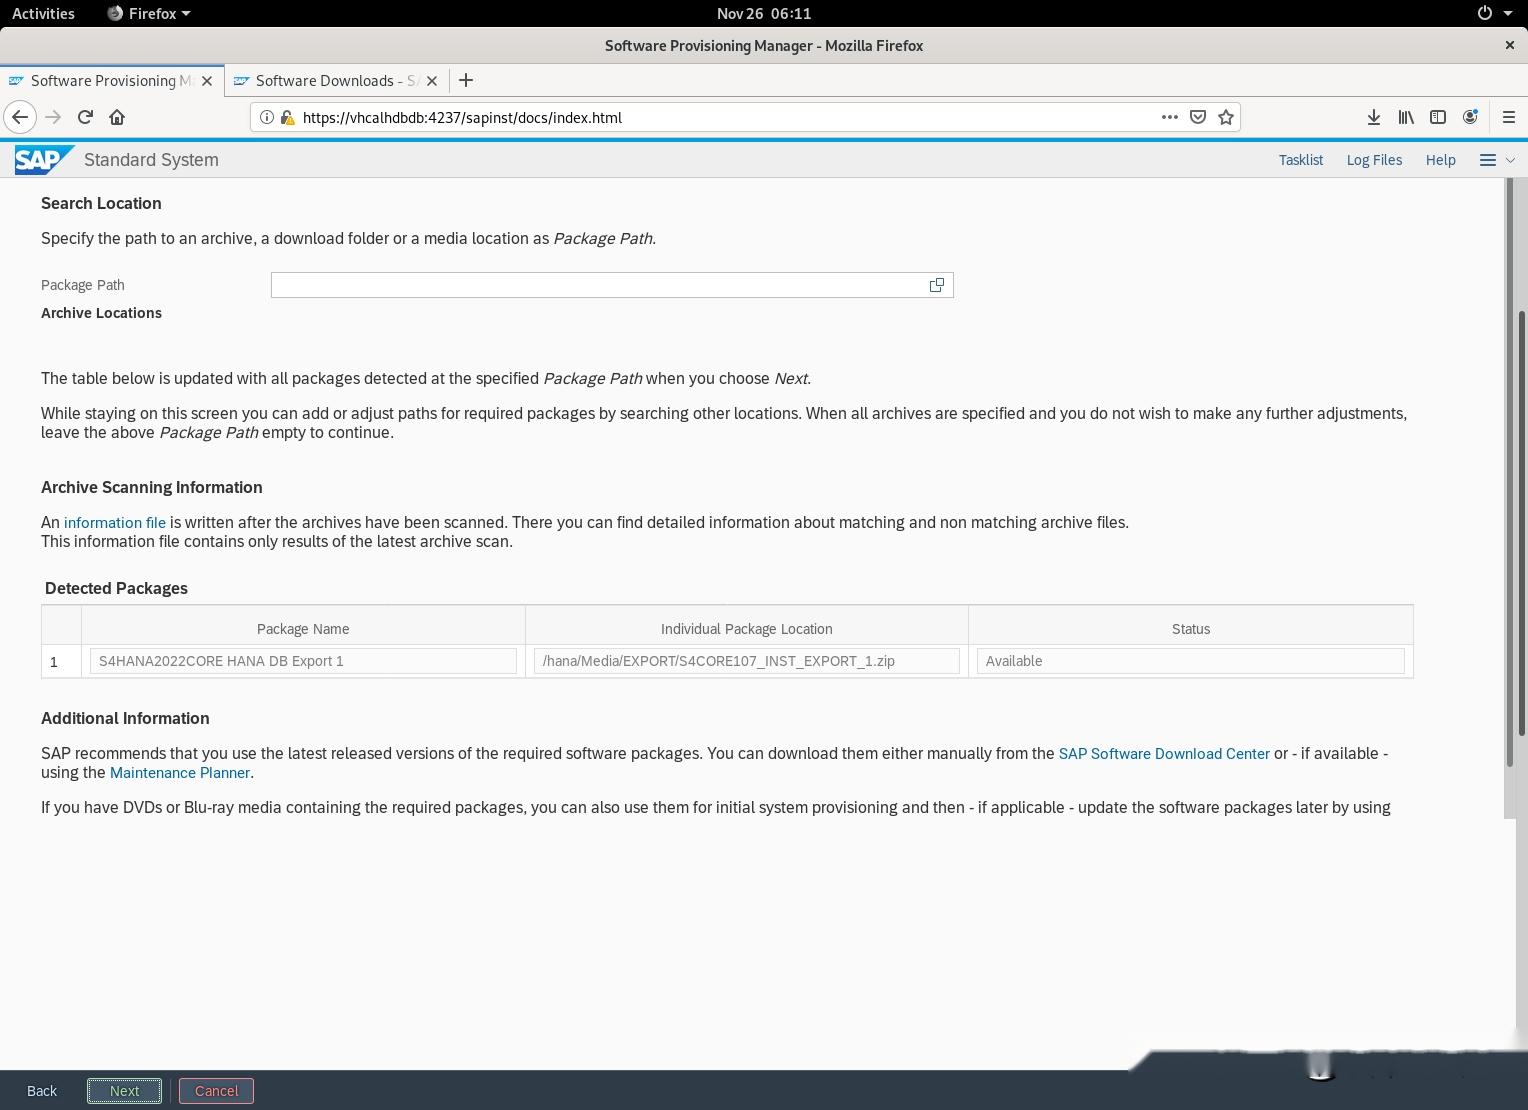Open the clock and calendar panel

[x=764, y=13]
